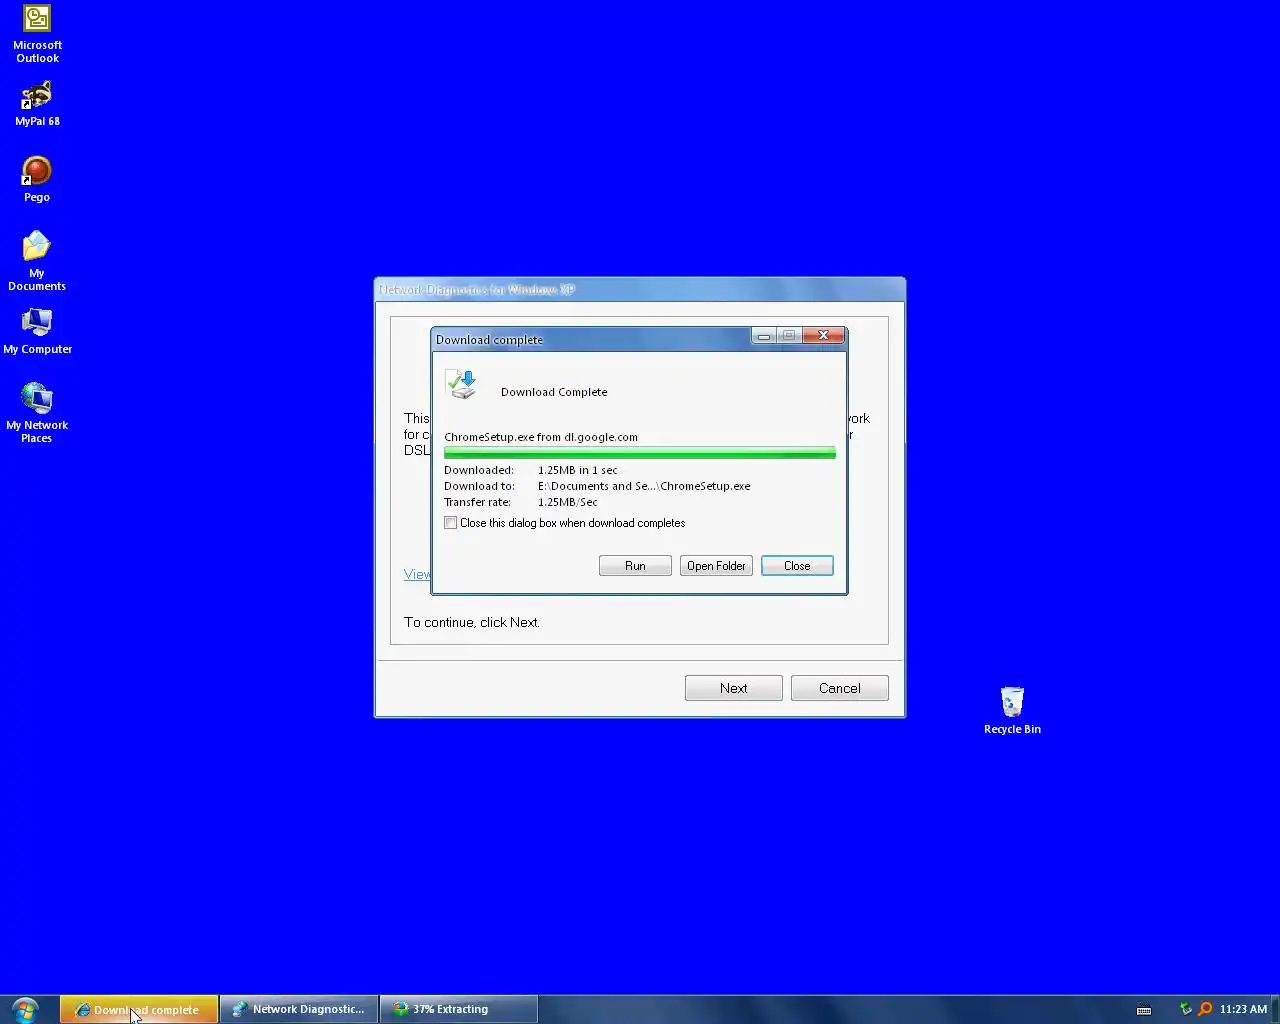Screen dimensions: 1280x1024
Task: Click the View link in Network Diagnostics
Action: point(417,574)
